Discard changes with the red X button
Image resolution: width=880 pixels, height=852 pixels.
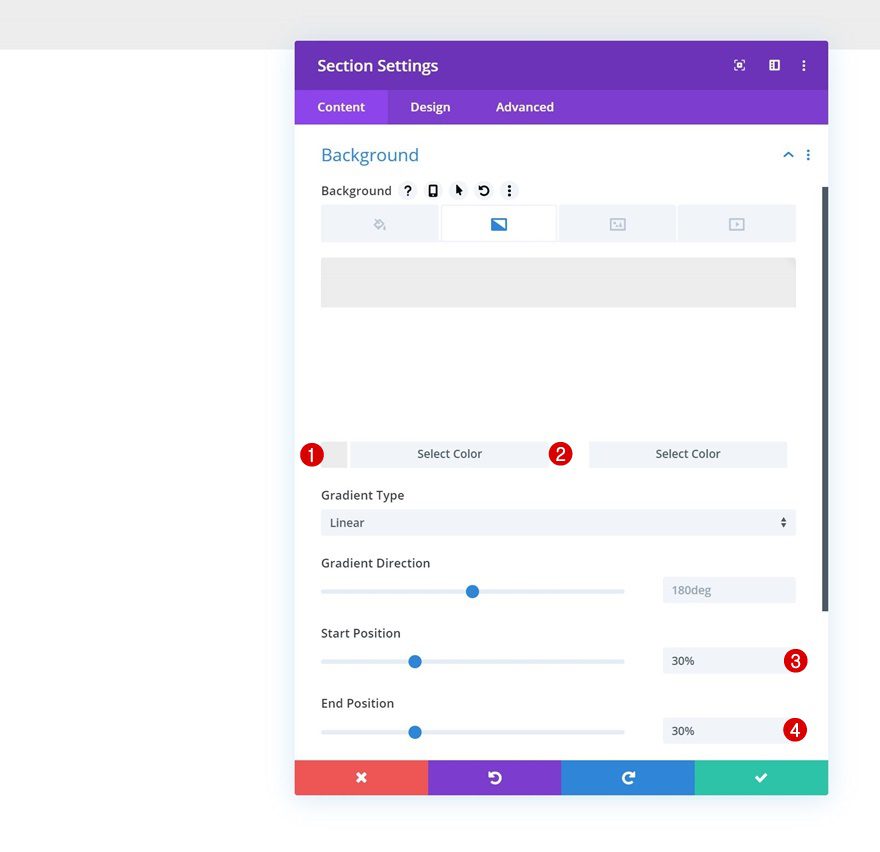pos(361,777)
